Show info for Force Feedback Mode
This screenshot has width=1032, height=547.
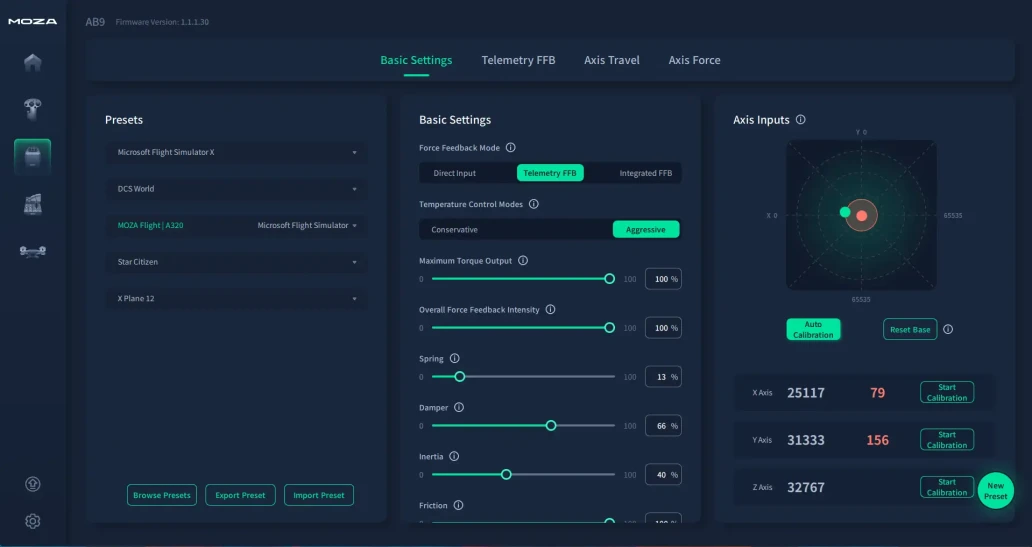[510, 147]
